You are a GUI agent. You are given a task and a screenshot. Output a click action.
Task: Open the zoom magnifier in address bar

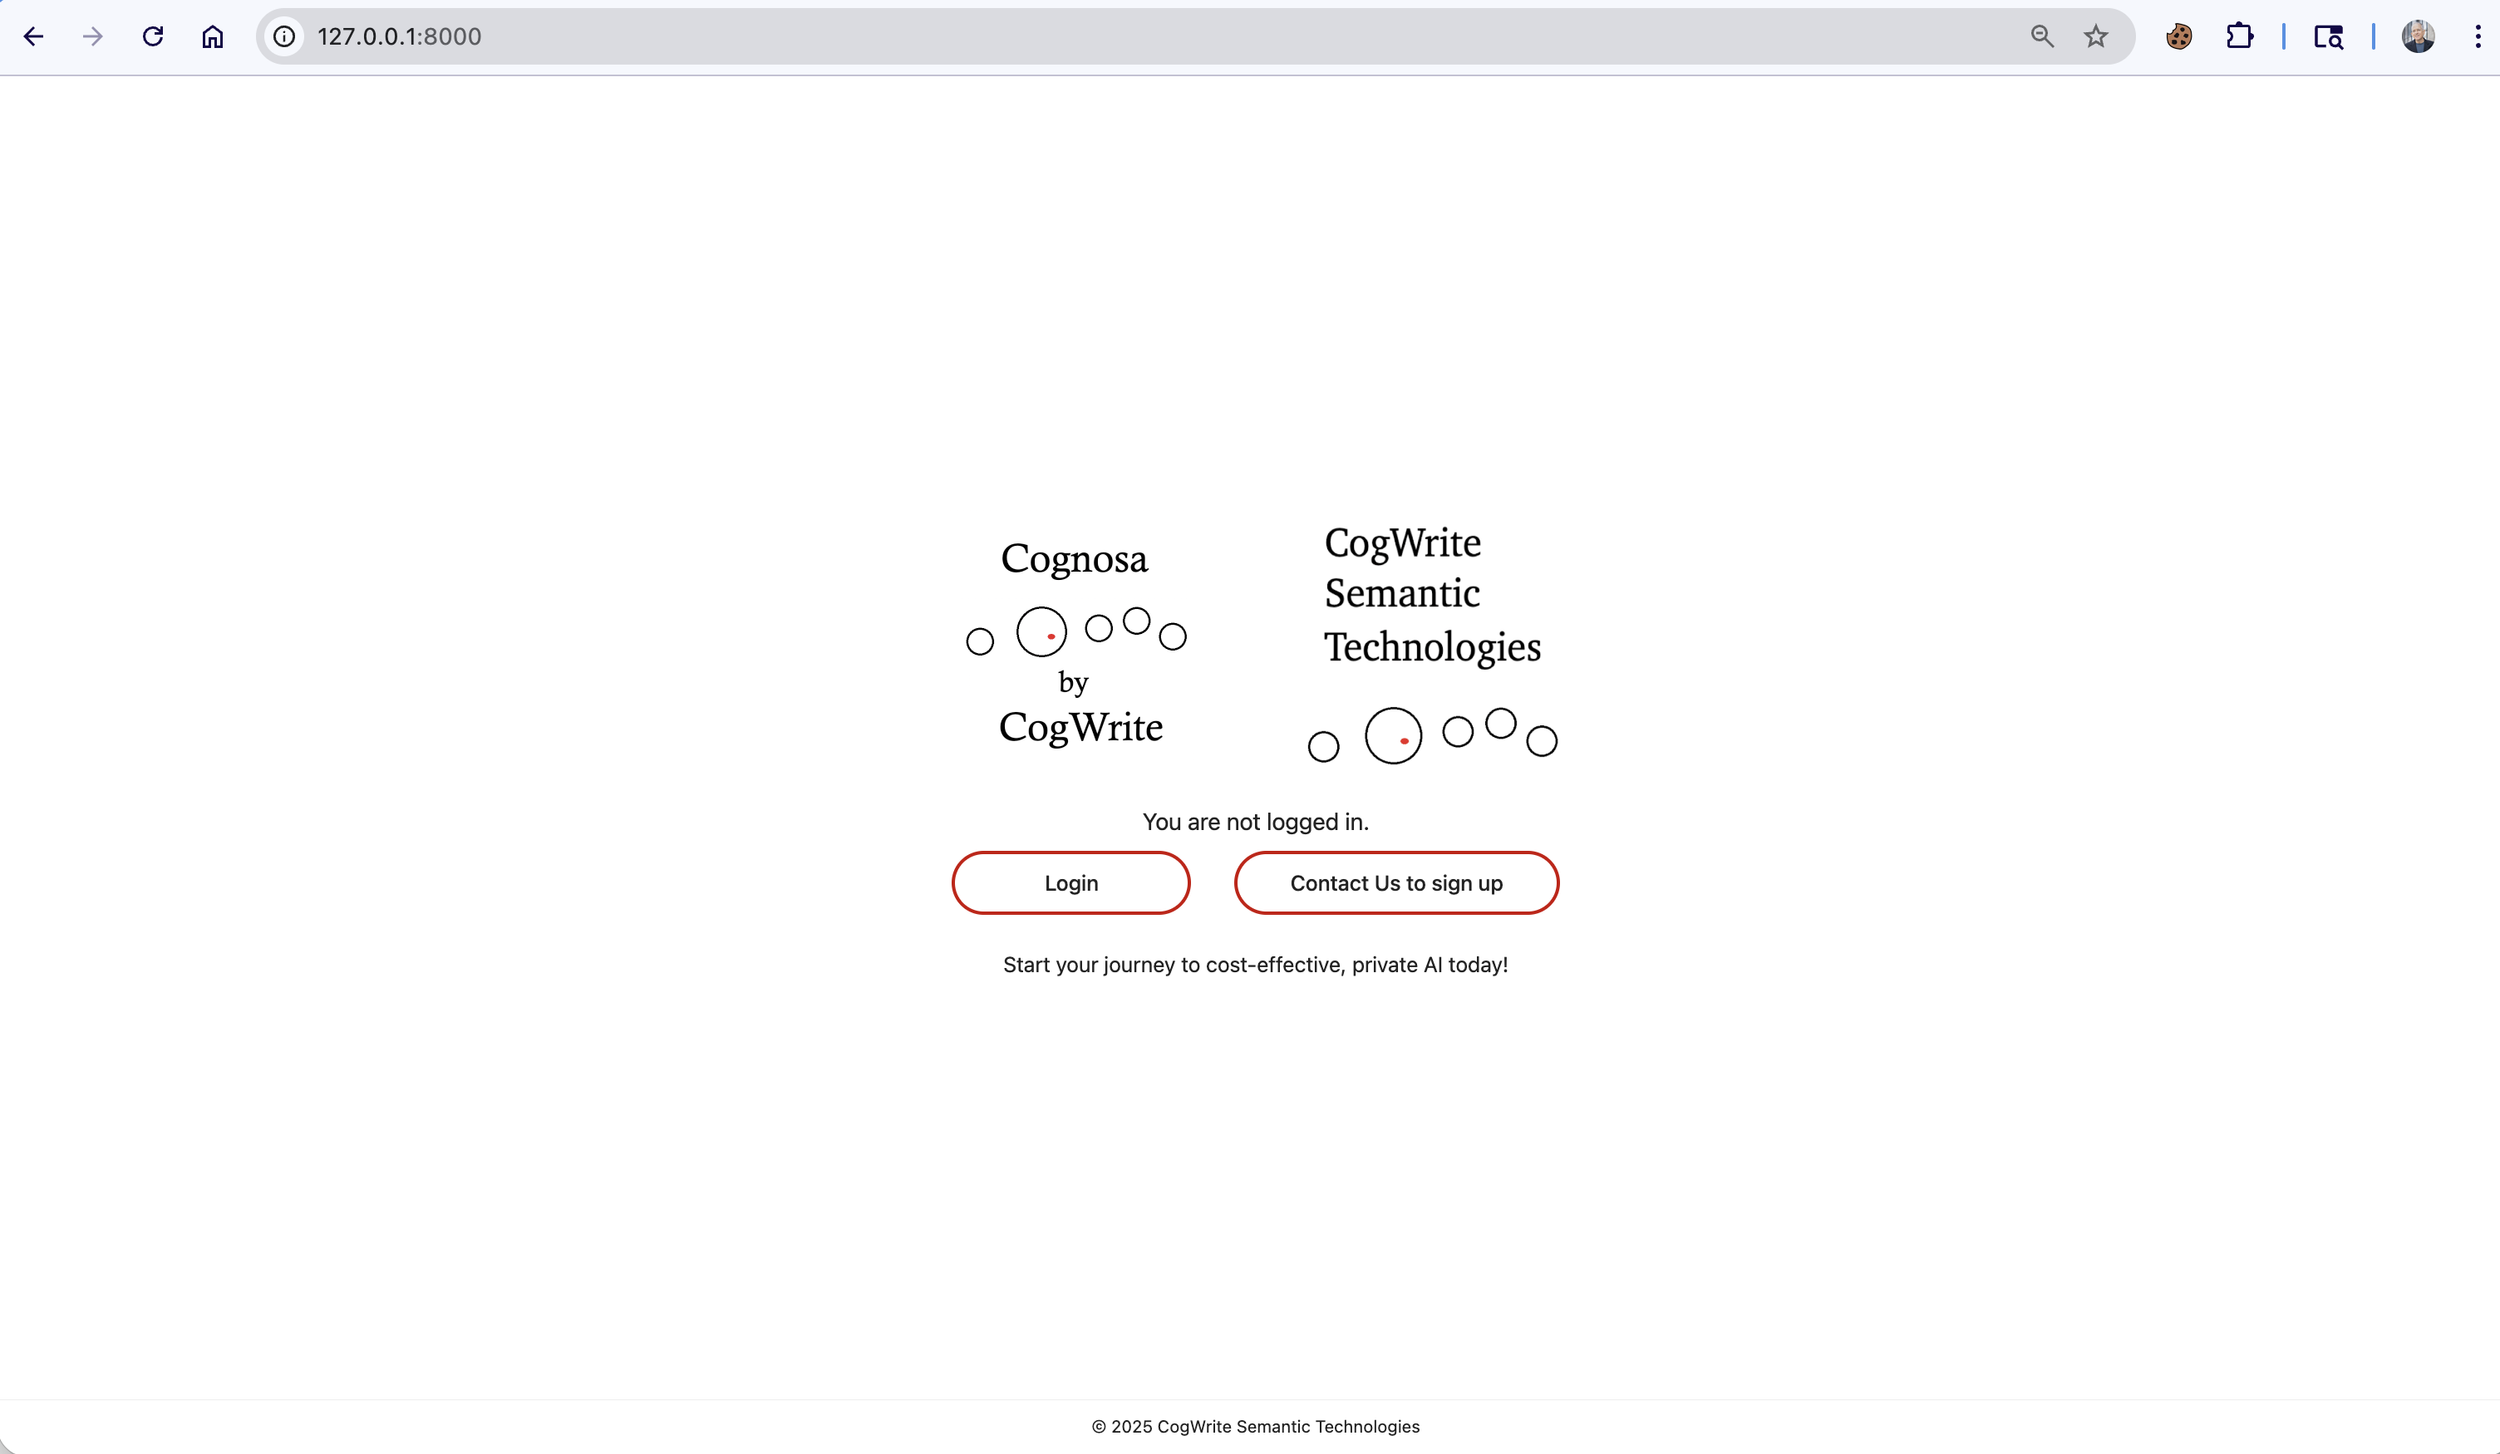(2042, 37)
